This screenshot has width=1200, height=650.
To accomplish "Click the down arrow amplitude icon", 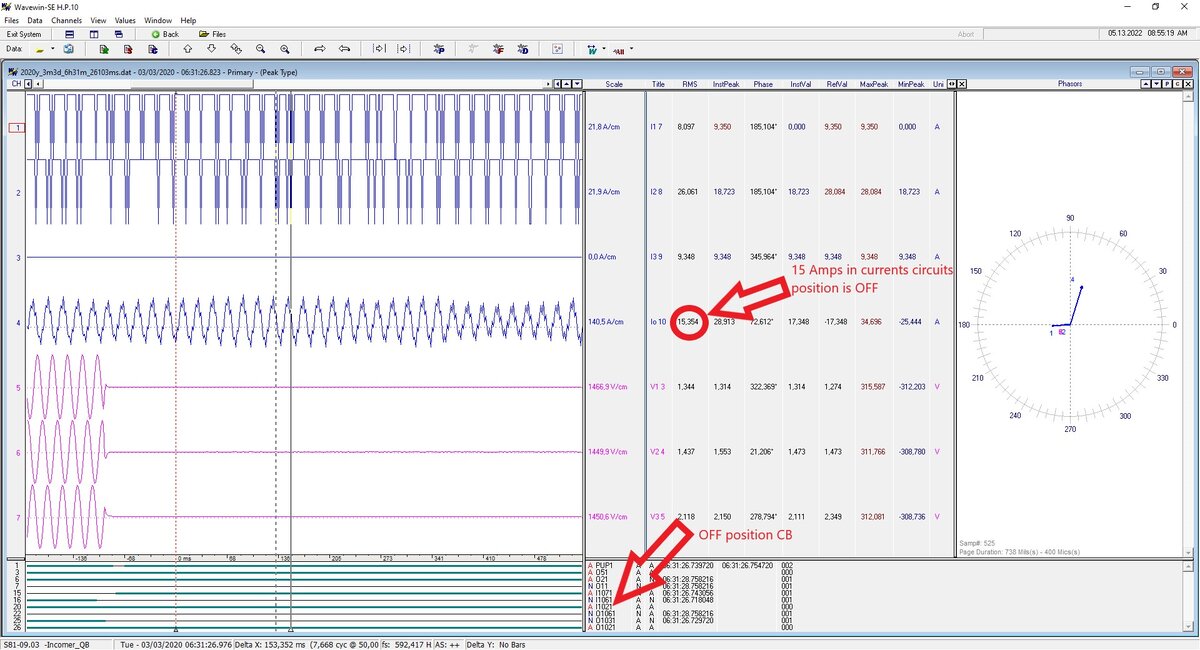I will pos(211,48).
